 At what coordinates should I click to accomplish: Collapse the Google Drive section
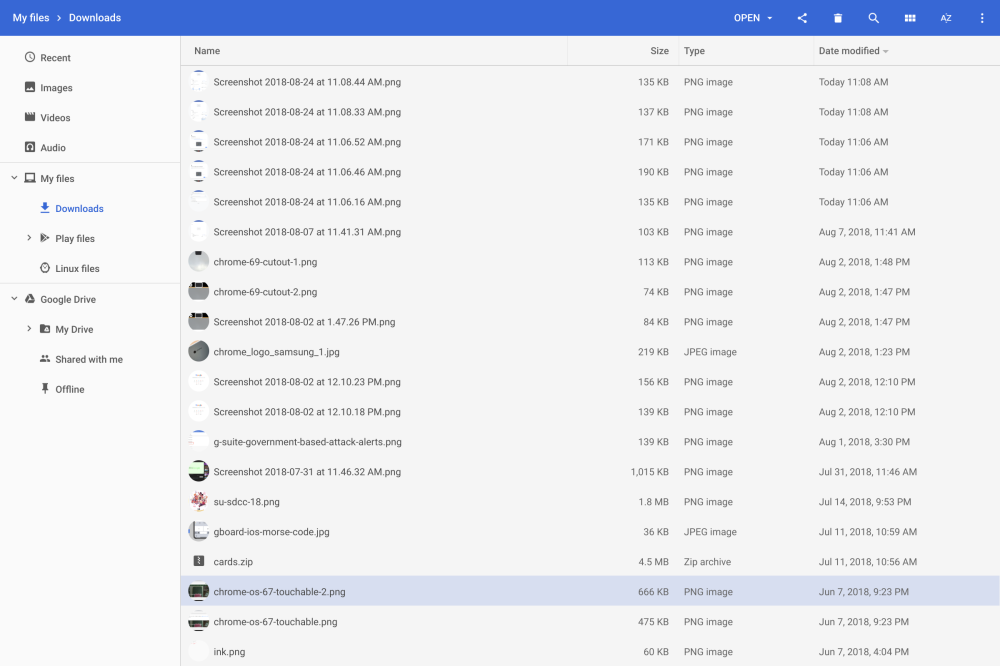(14, 299)
